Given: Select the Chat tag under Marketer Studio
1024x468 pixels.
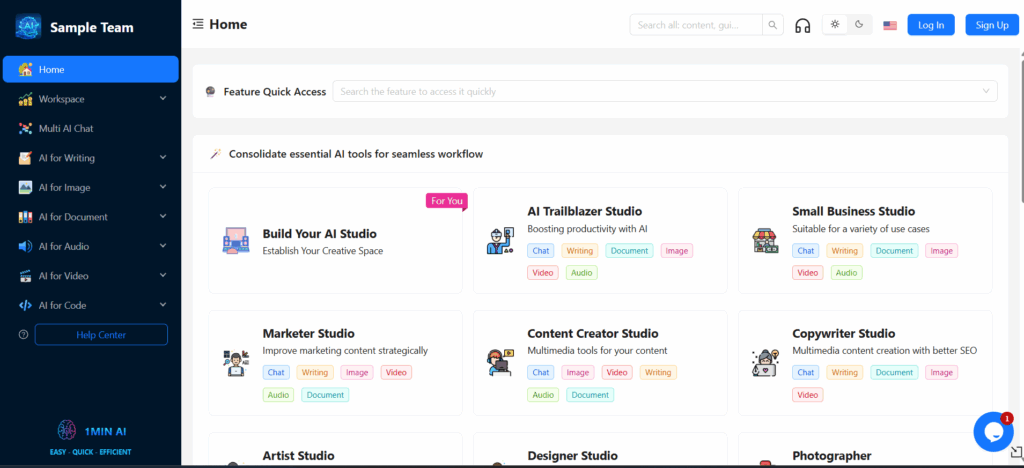Looking at the screenshot, I should pyautogui.click(x=276, y=372).
